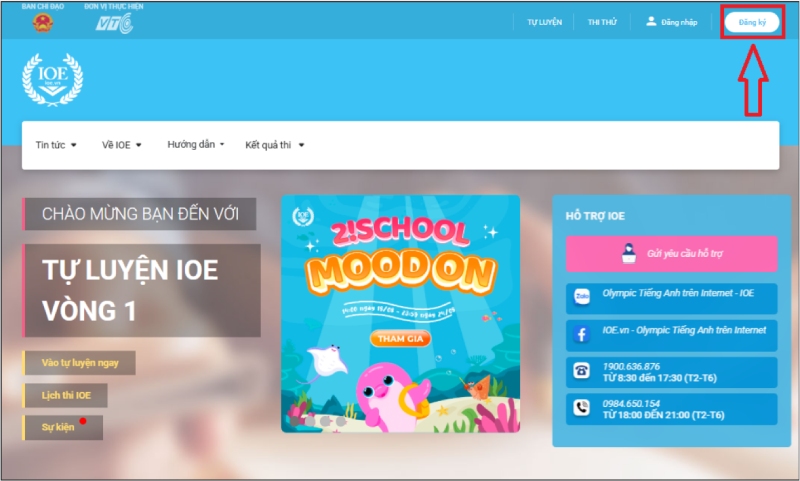This screenshot has height=481, width=800.
Task: Select the first carousel dot on the banner
Action: click(295, 421)
